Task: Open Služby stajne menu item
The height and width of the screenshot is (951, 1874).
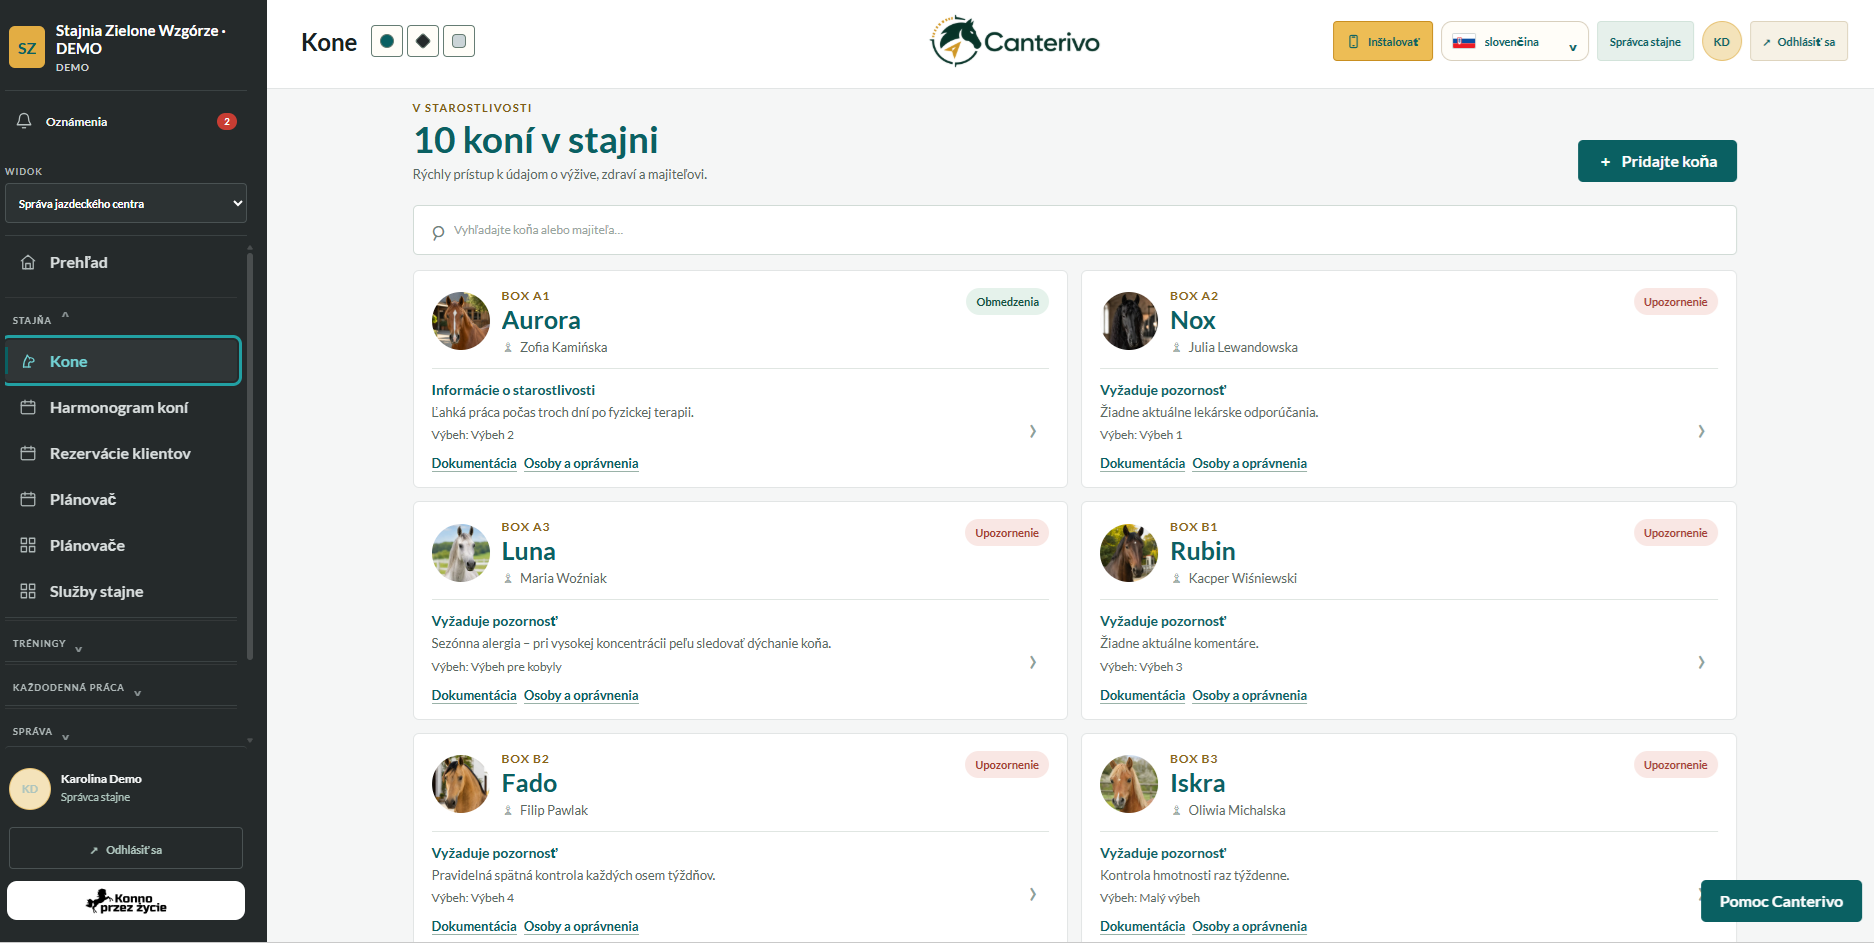Action: tap(123, 591)
